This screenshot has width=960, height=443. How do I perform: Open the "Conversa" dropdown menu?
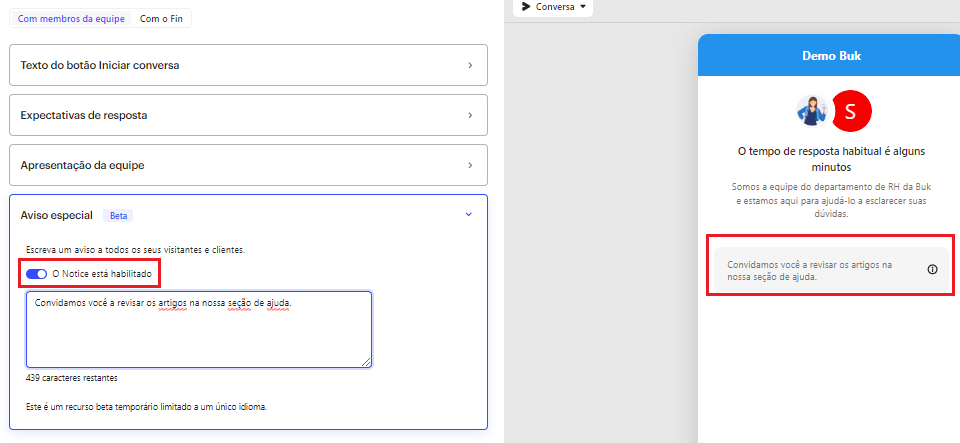click(x=556, y=7)
